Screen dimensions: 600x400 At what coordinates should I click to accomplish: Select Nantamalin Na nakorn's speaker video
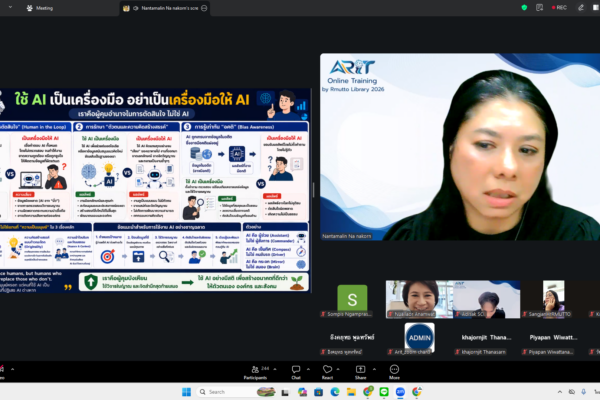460,147
